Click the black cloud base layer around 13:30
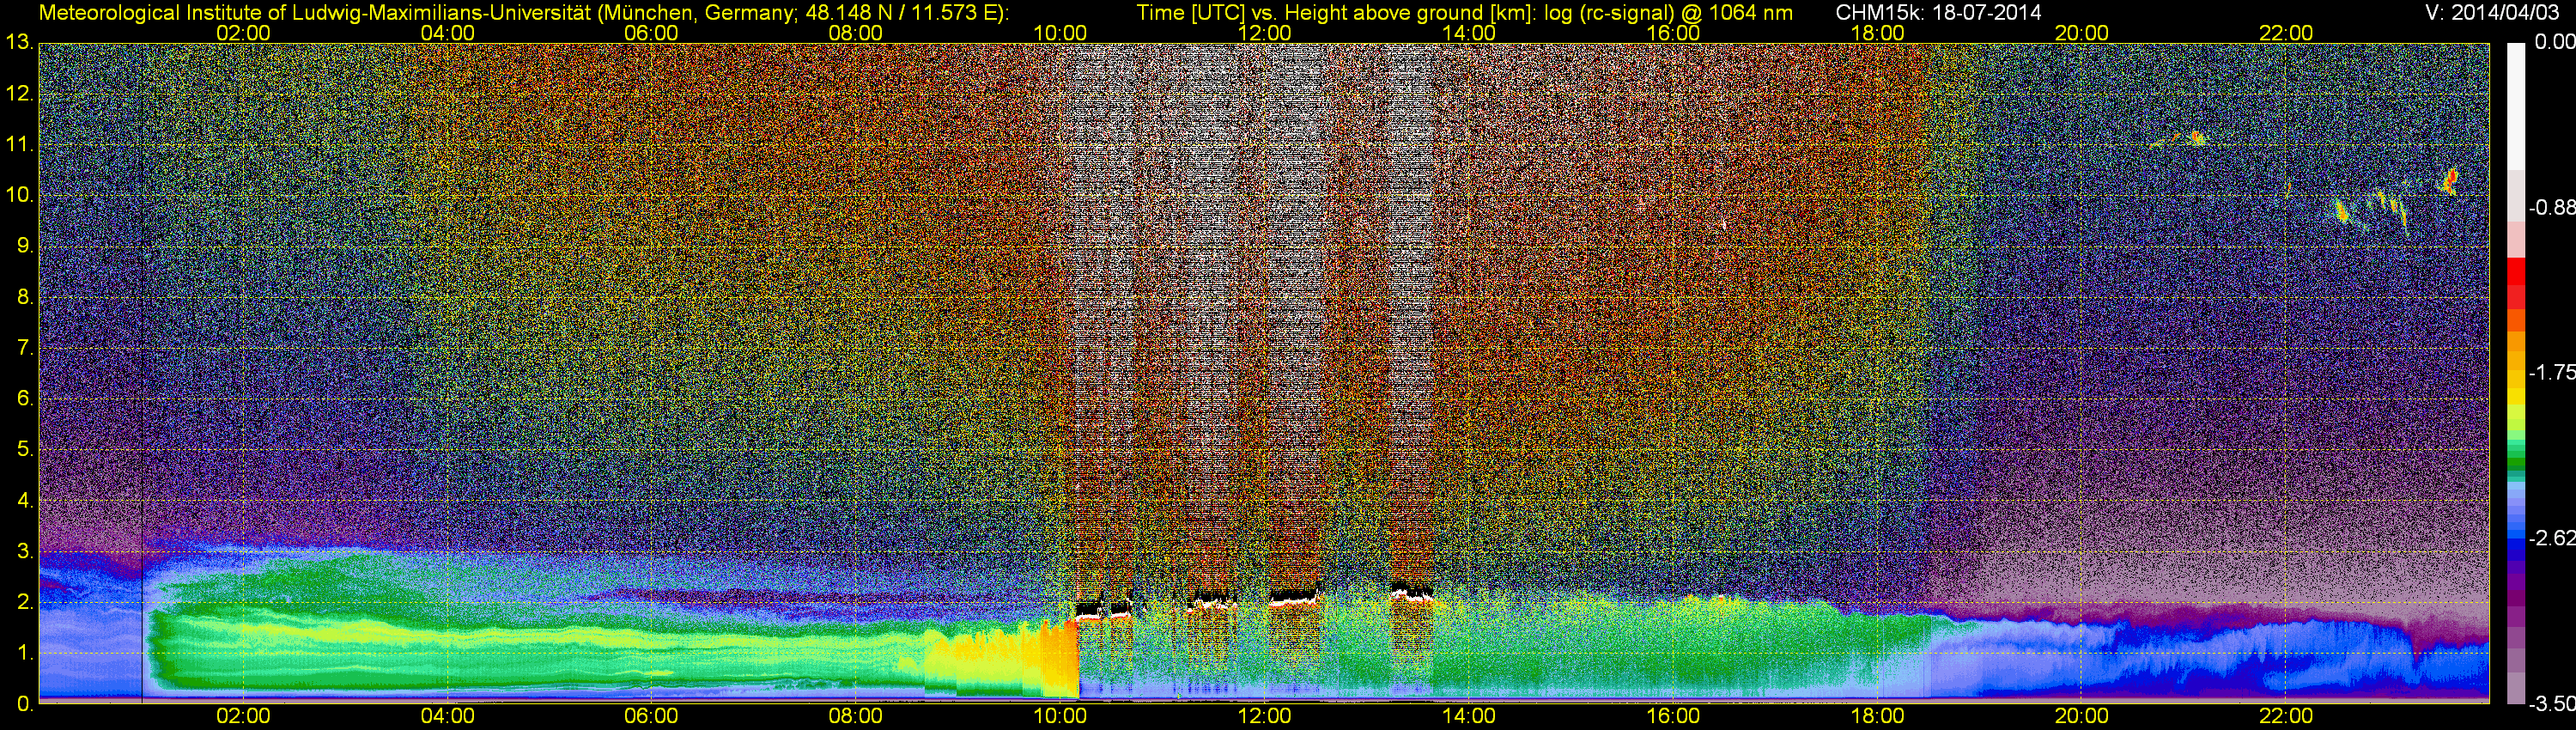 [1411, 591]
